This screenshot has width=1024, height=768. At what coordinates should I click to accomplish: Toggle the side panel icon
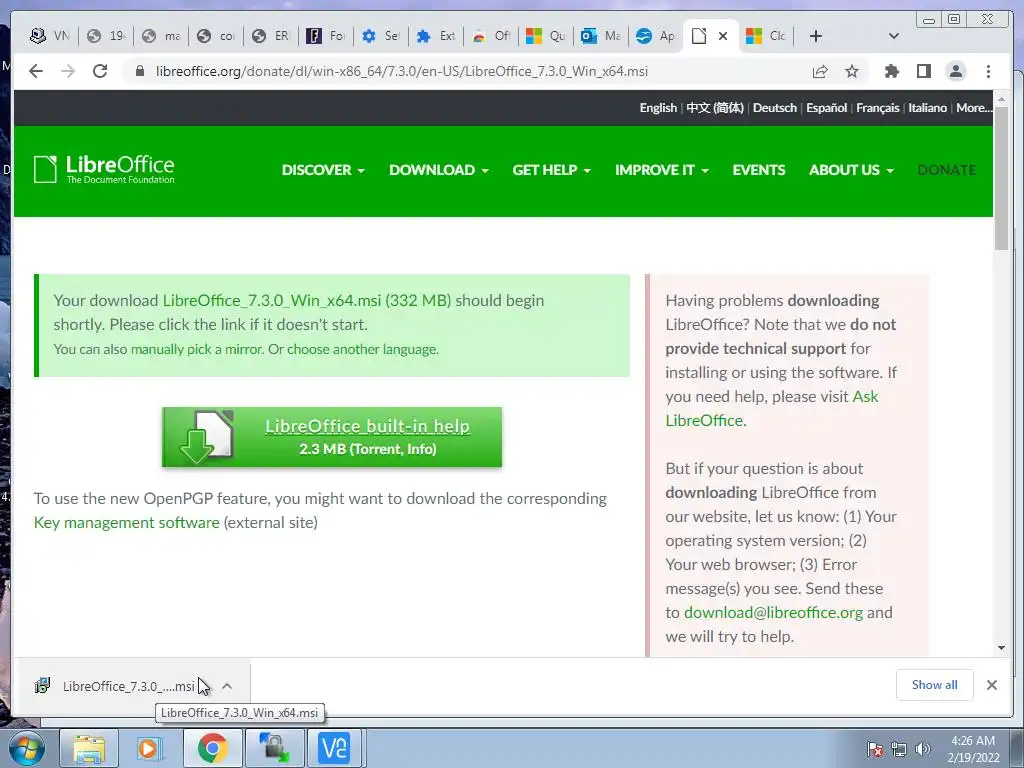pos(923,71)
